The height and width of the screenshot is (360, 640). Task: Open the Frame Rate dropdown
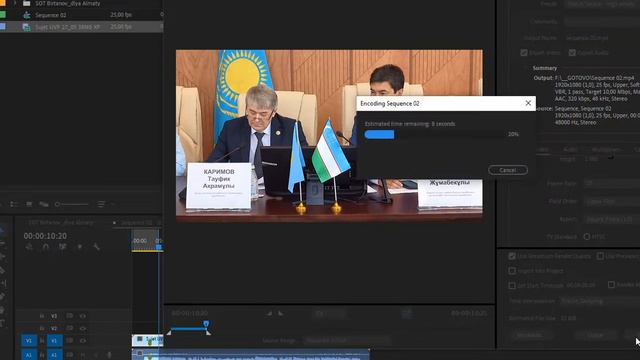coord(612,183)
